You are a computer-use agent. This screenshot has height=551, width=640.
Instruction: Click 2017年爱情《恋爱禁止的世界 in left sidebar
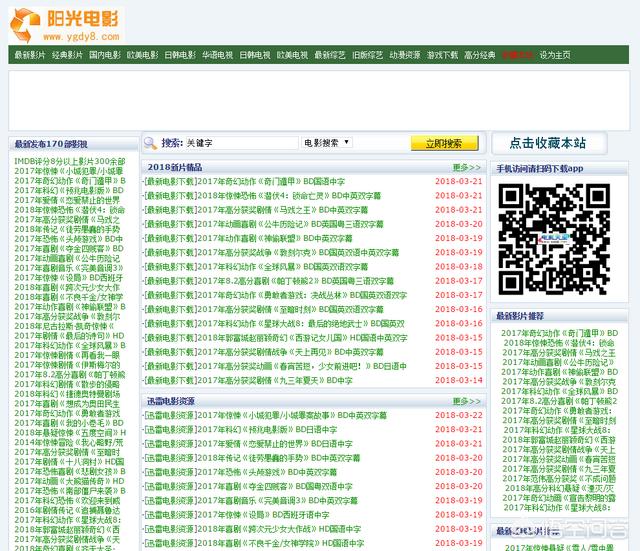tap(67, 200)
